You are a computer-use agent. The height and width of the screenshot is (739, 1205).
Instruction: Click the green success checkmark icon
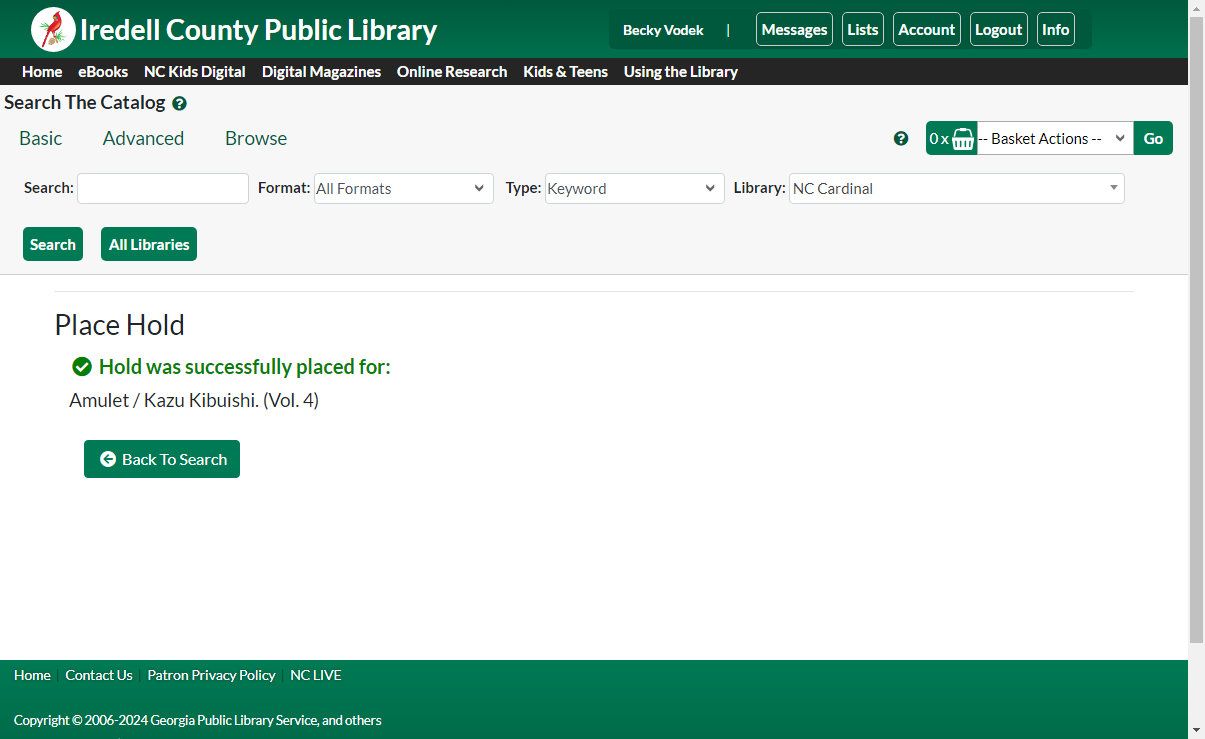coord(82,367)
